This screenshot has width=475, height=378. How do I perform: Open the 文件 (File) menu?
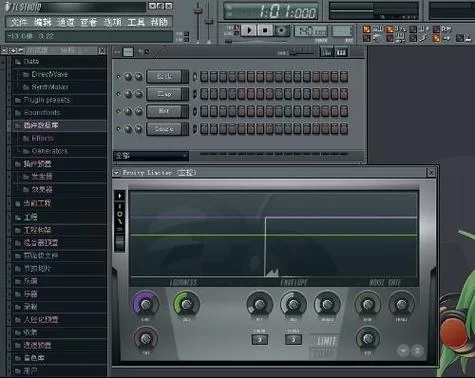pos(19,22)
